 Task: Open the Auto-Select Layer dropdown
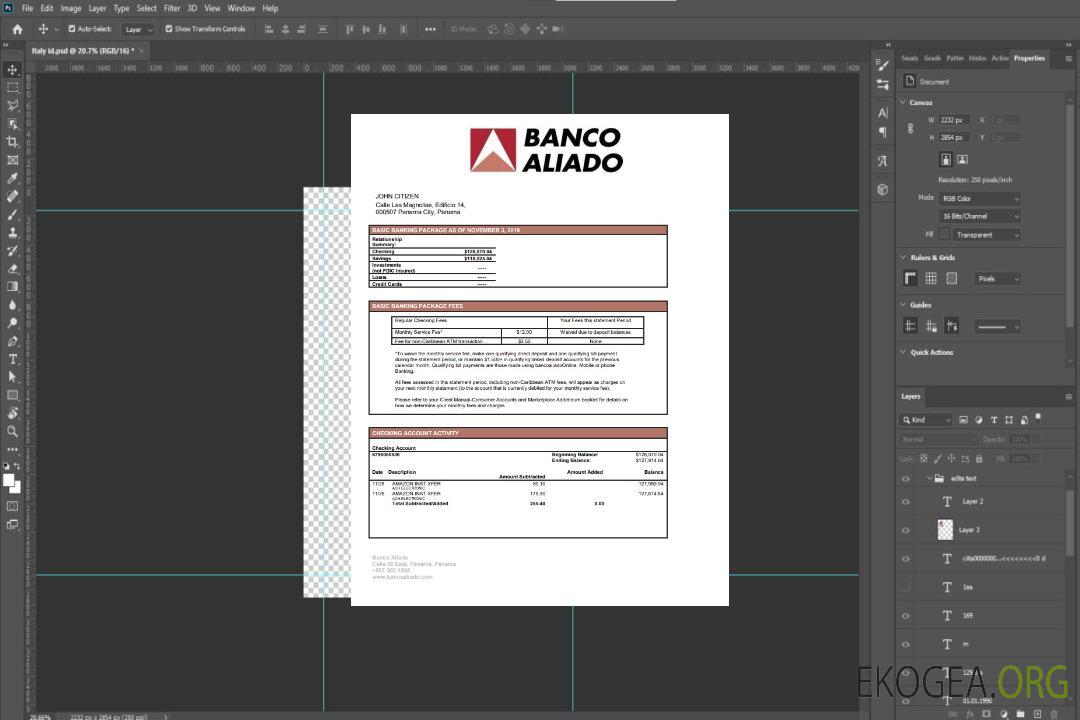coord(138,29)
